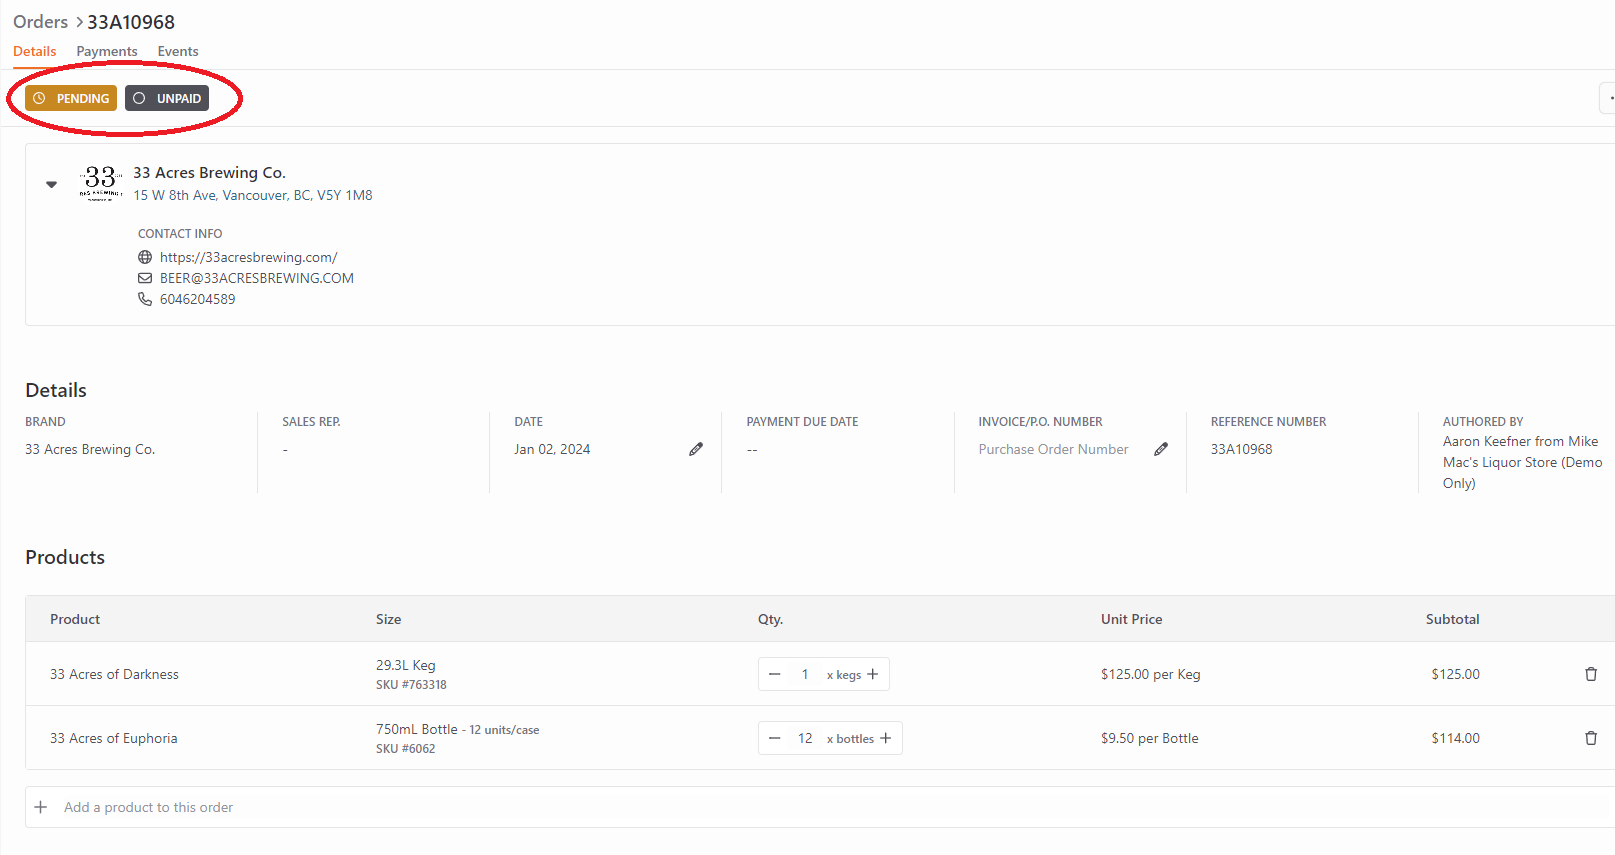This screenshot has width=1615, height=855.
Task: Click the kegs quantity value 1
Action: coord(805,674)
